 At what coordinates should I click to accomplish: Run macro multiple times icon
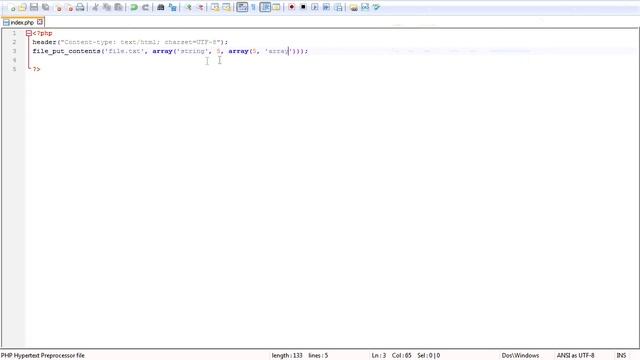coord(327,7)
